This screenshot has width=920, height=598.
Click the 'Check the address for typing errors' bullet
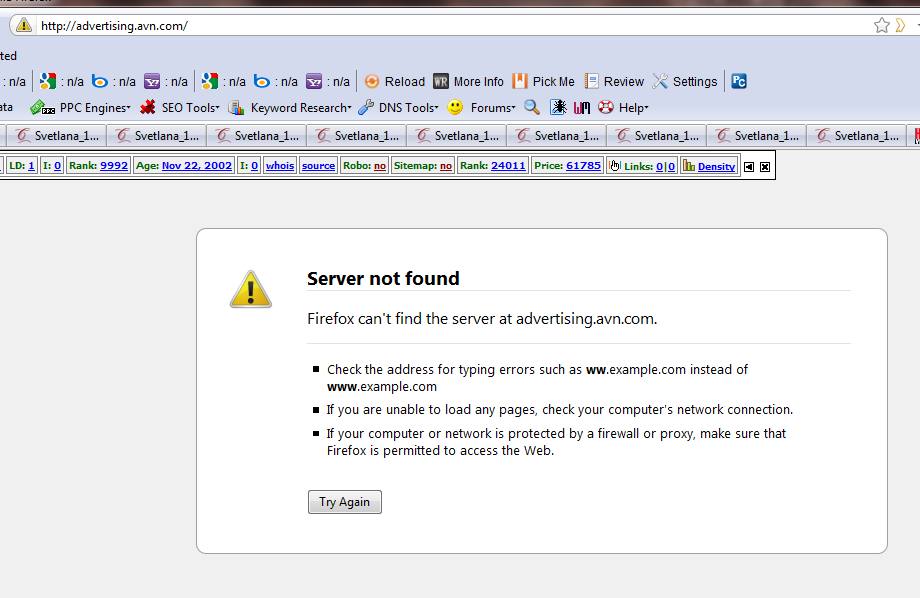tap(537, 377)
